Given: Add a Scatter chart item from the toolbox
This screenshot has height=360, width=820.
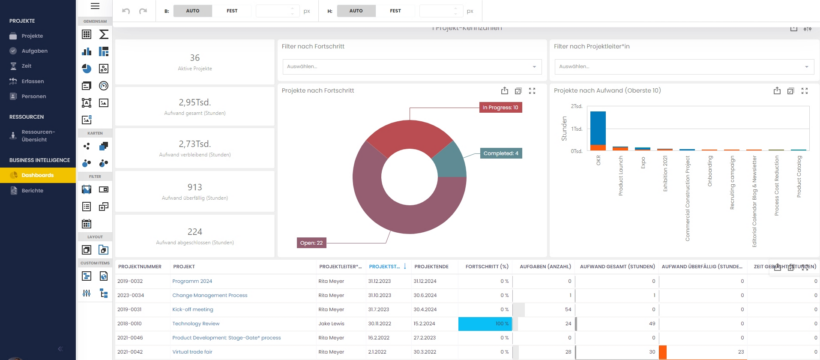Looking at the screenshot, I should [104, 69].
